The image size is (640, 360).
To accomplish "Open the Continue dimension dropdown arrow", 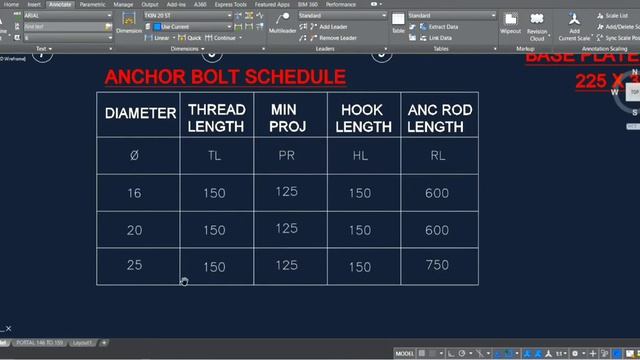I will [240, 38].
